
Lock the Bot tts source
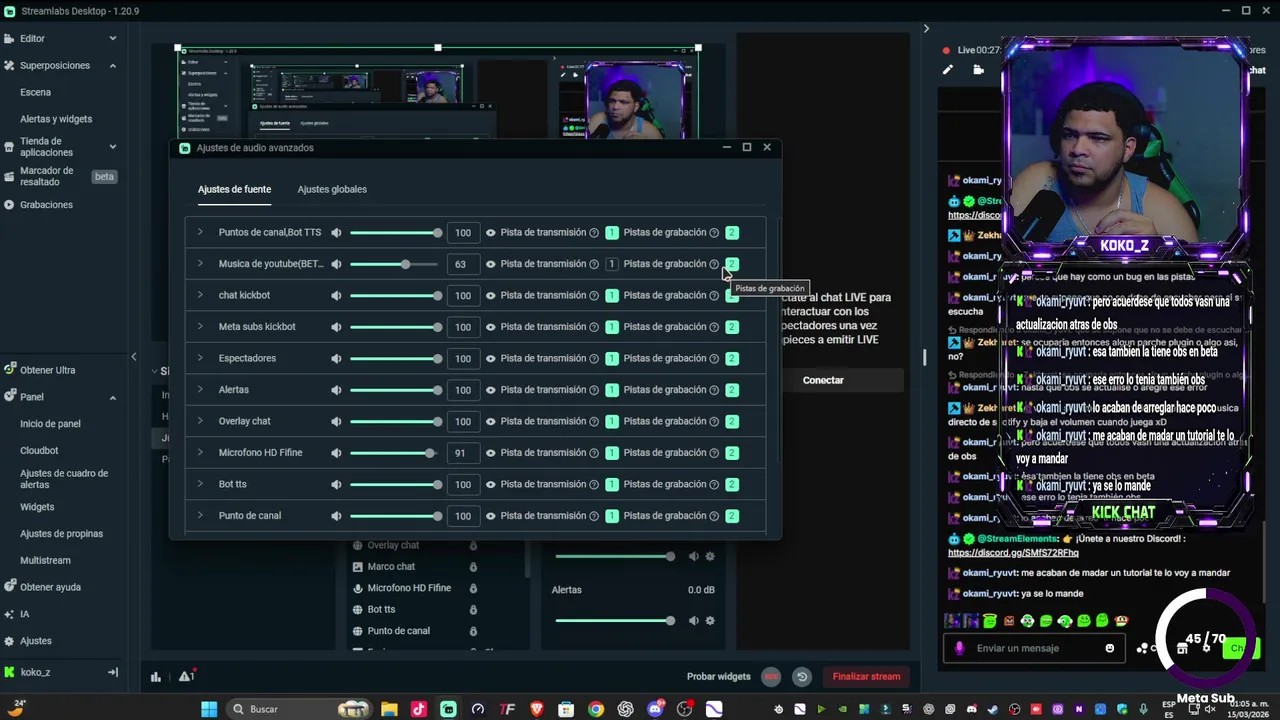point(473,610)
